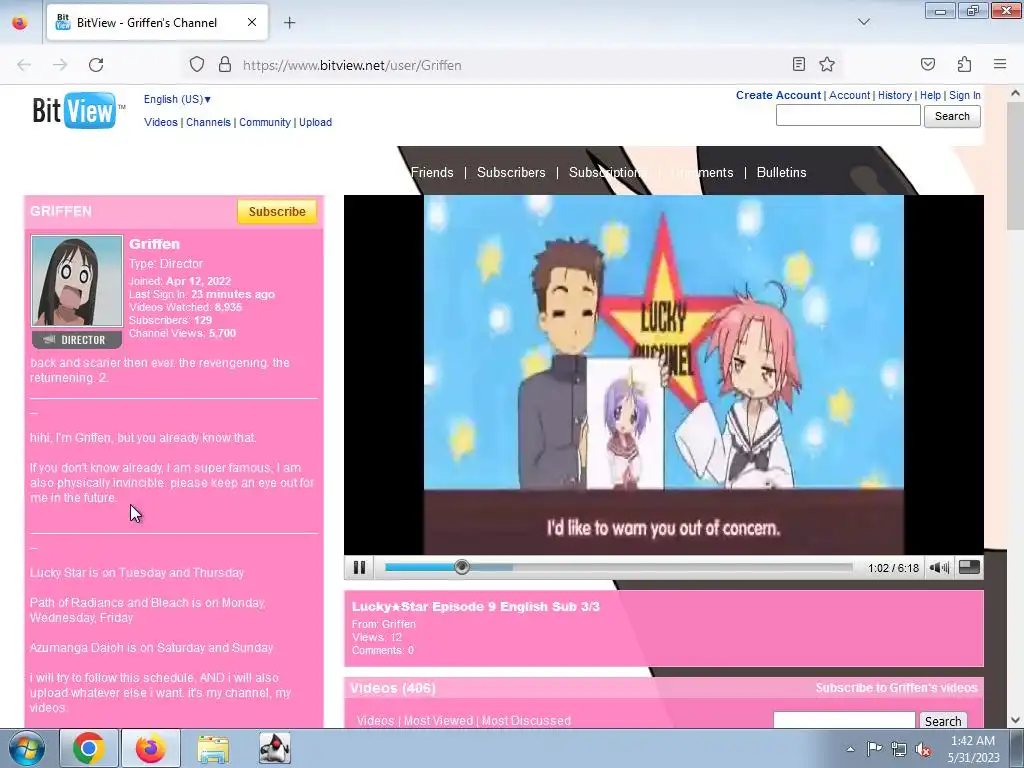The width and height of the screenshot is (1024, 768).
Task: Open a new tab with the plus button
Action: pyautogui.click(x=289, y=23)
